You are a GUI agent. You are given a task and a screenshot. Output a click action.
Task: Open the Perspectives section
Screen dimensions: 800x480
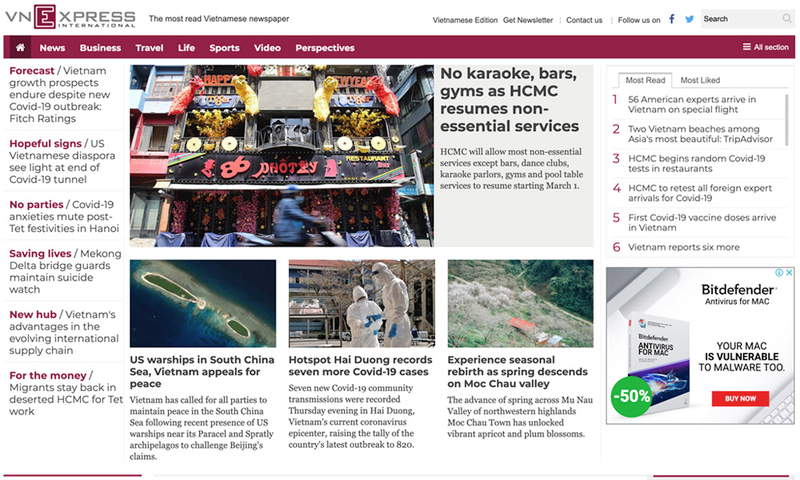(324, 47)
